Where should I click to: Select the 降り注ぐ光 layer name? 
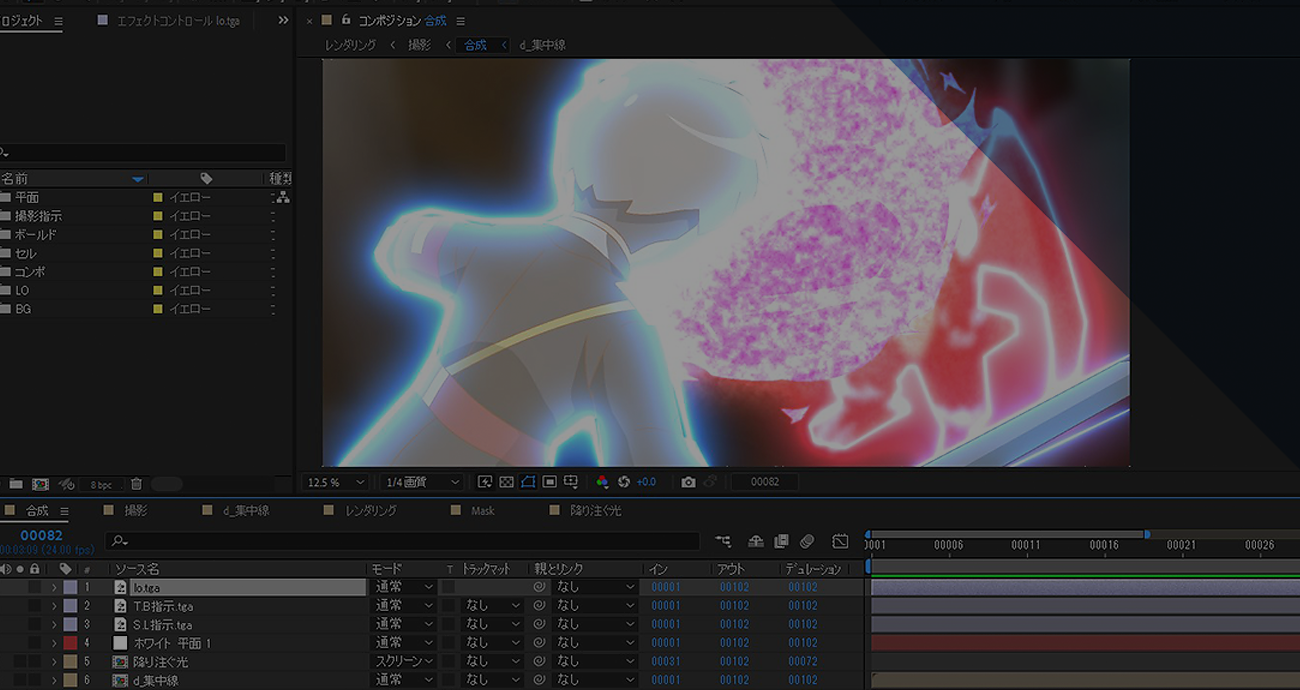[x=161, y=661]
